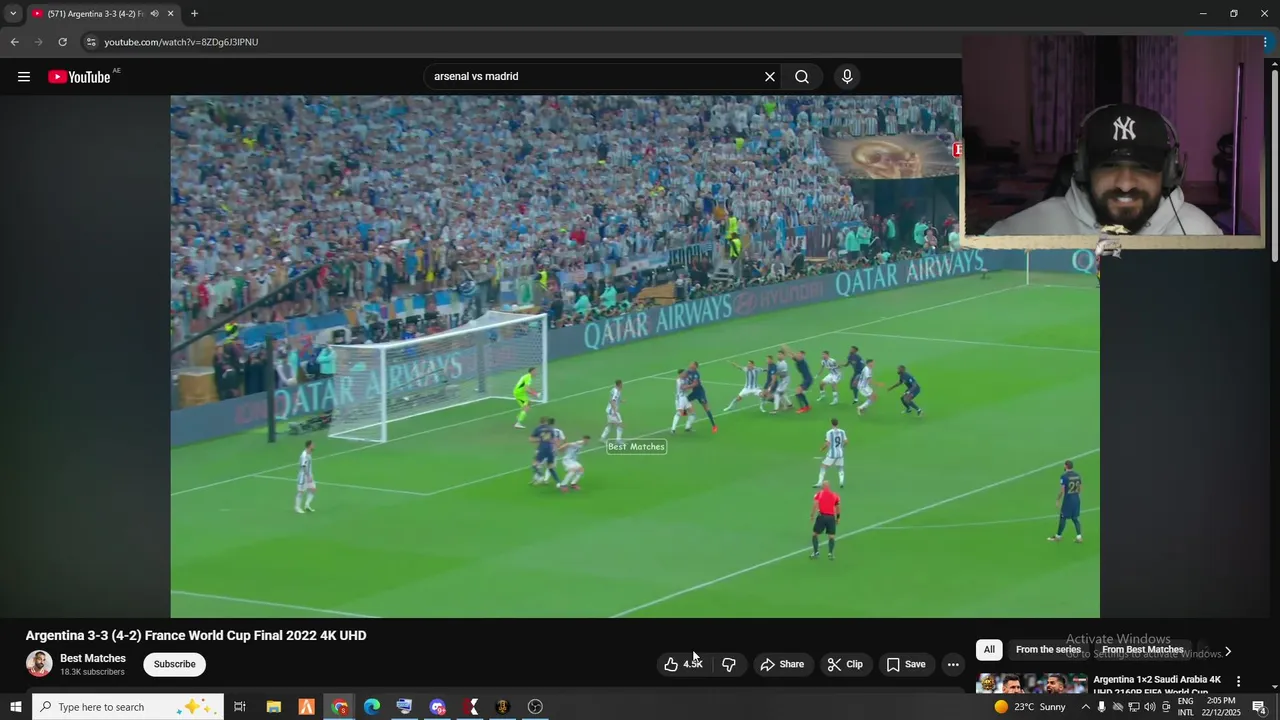
Task: Open notification center icon
Action: (1260, 707)
